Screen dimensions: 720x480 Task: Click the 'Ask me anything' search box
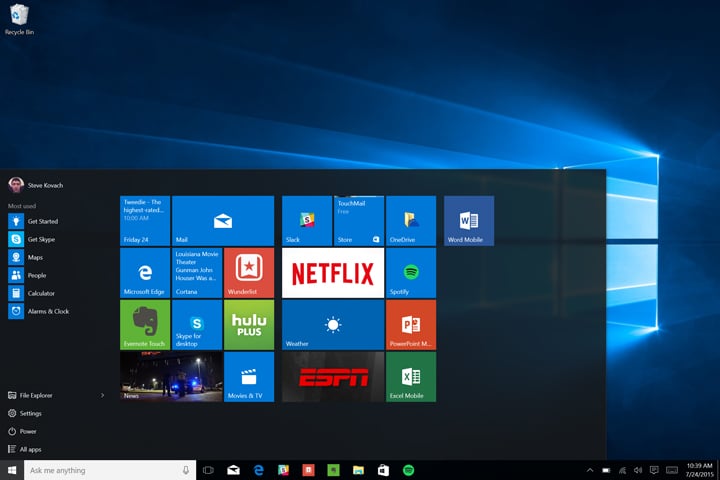pyautogui.click(x=100, y=470)
